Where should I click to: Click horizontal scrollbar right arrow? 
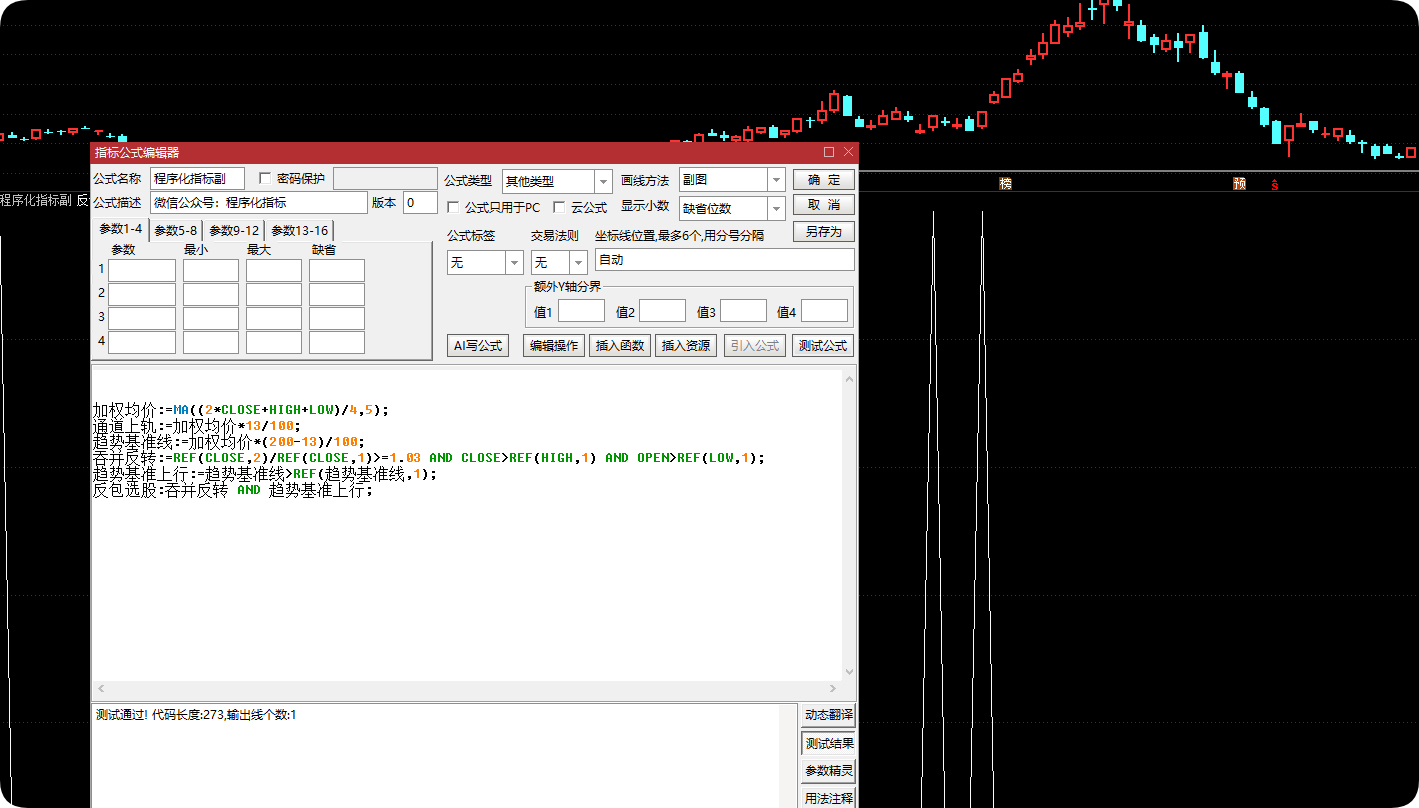(x=834, y=688)
